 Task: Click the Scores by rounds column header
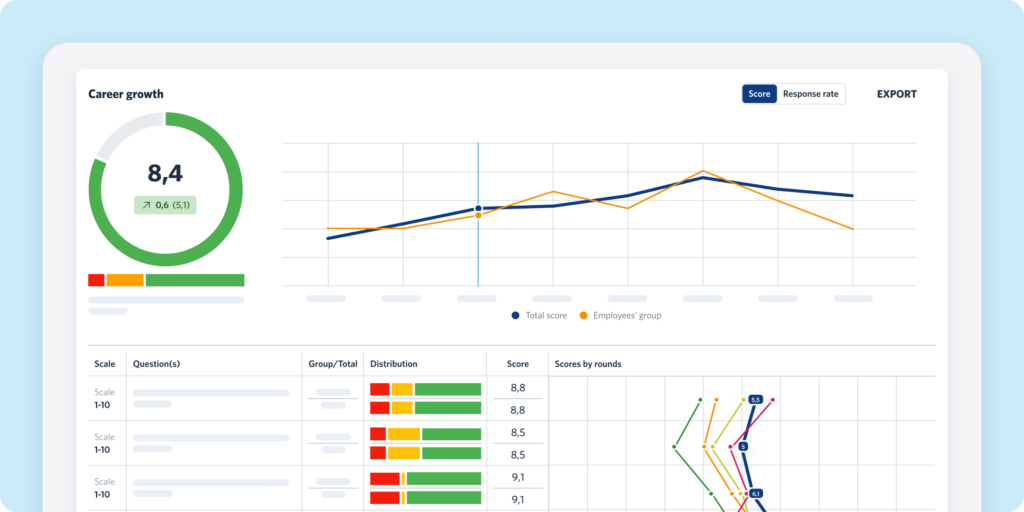click(x=588, y=364)
